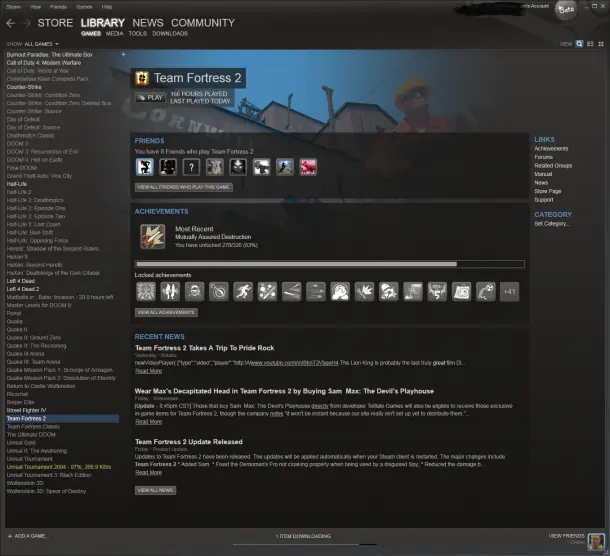Click the Team Fortress 2 game icon in header
The width and height of the screenshot is (610, 556).
[x=142, y=78]
